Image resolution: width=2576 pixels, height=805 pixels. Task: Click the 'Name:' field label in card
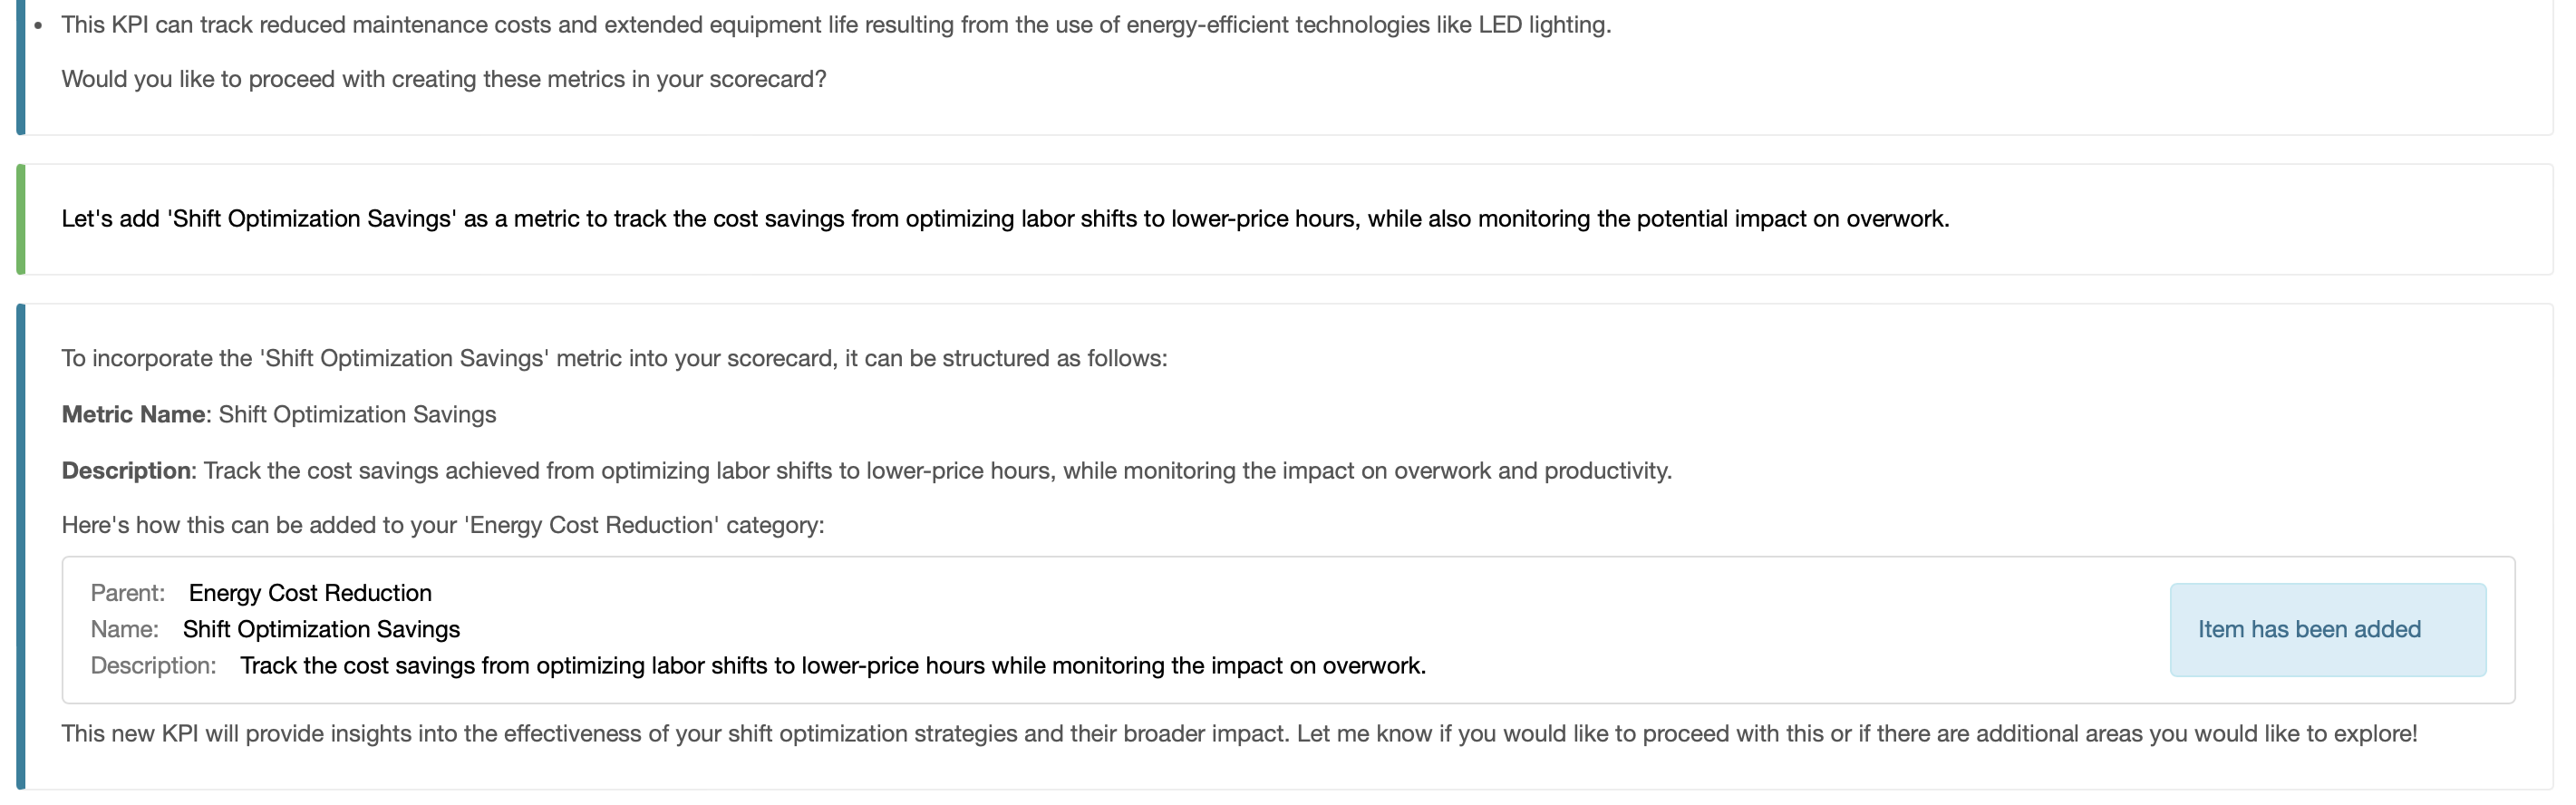[x=124, y=629]
